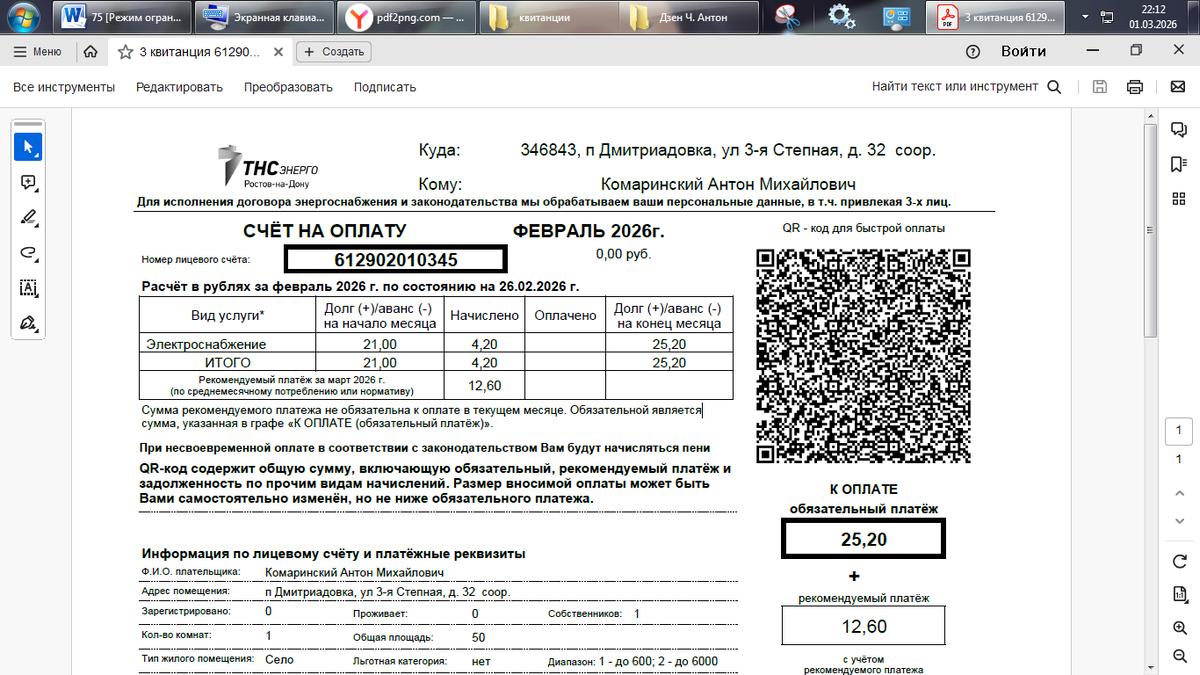The width and height of the screenshot is (1200, 675).
Task: Click the Войти sign-in button
Action: 1023,51
